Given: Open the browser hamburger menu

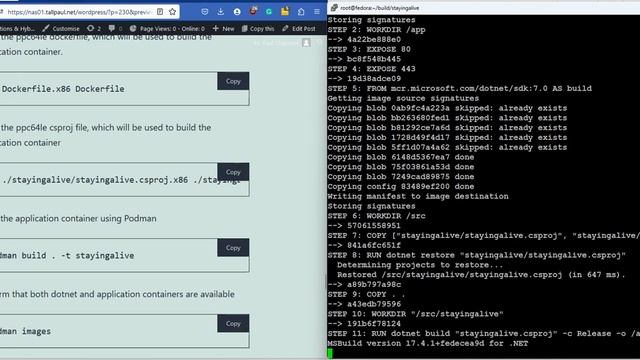Looking at the screenshot, I should (317, 12).
